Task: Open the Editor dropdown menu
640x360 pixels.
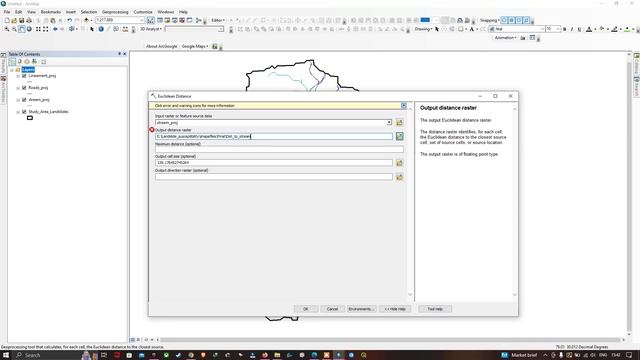Action: 218,20
